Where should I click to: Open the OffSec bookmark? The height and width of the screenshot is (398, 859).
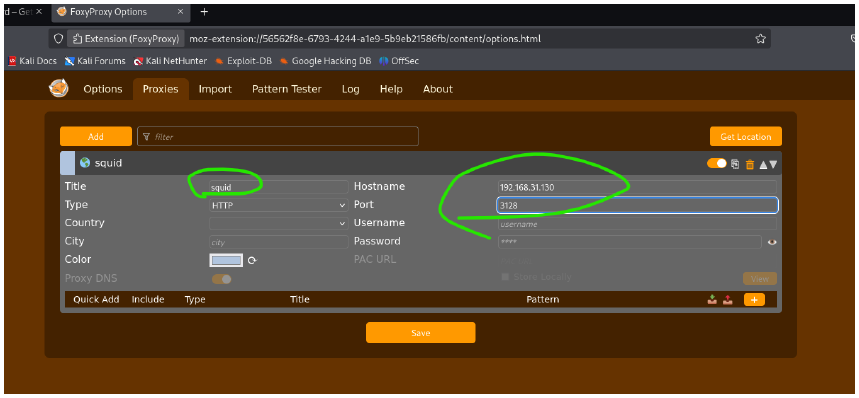[x=399, y=61]
